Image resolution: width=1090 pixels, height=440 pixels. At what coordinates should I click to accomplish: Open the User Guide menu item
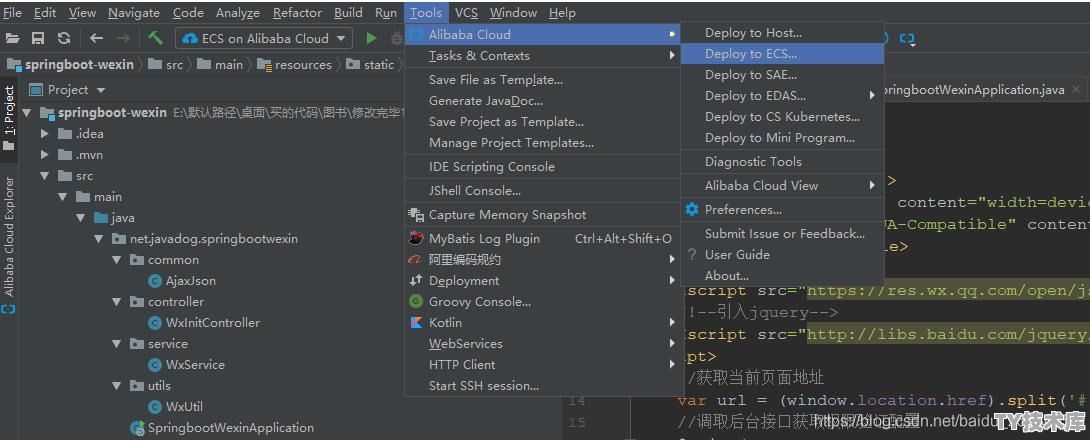[x=782, y=254]
